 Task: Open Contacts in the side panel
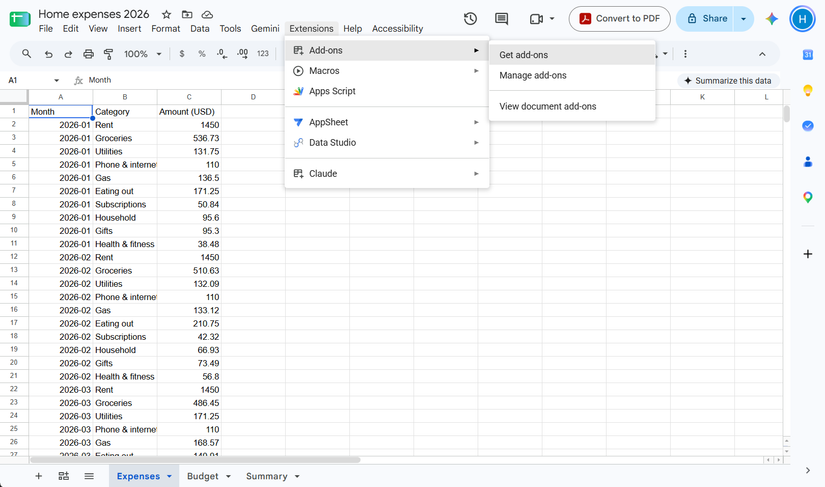(x=808, y=162)
